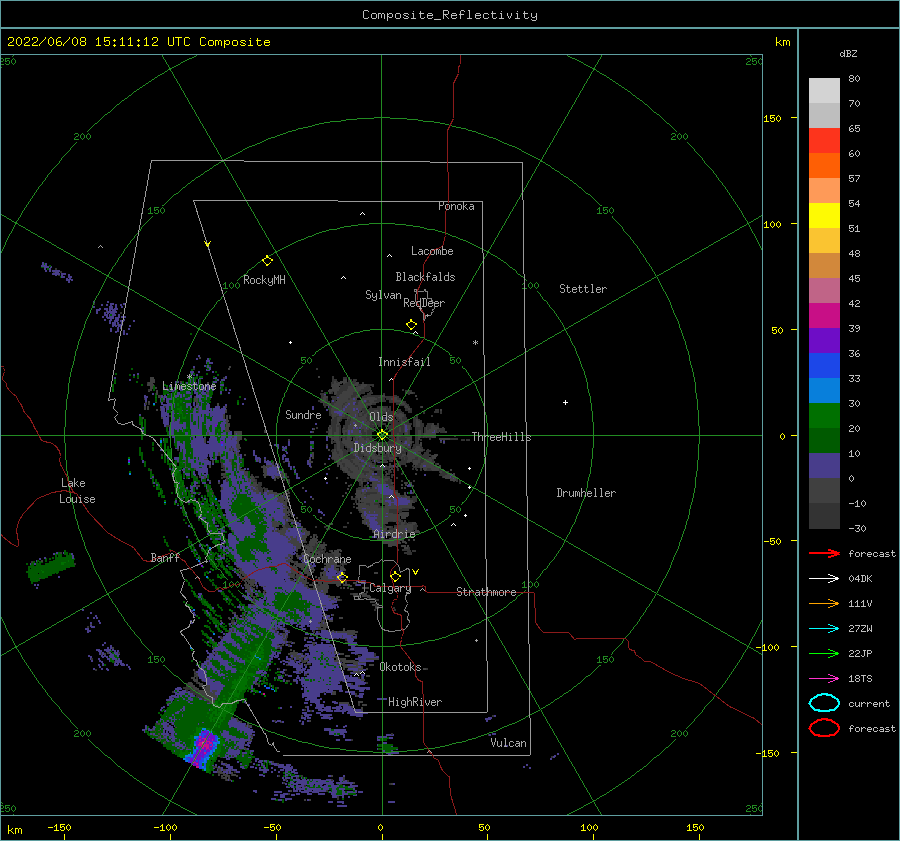
Task: Select the dark green 10-20 dBZ swatch
Action: (824, 441)
